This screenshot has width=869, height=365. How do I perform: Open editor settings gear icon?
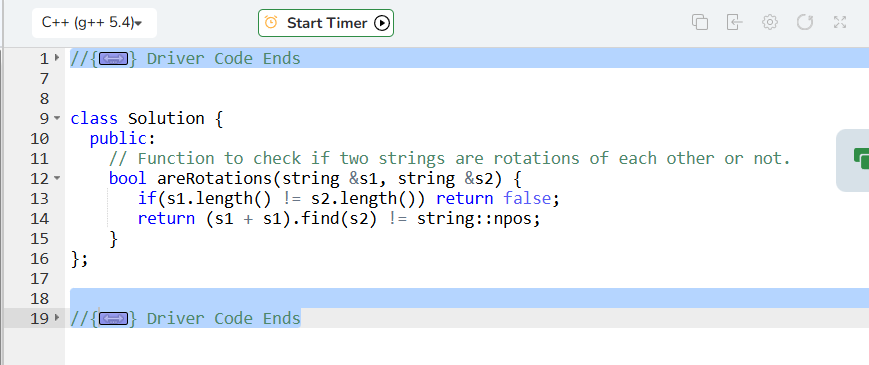coord(770,22)
